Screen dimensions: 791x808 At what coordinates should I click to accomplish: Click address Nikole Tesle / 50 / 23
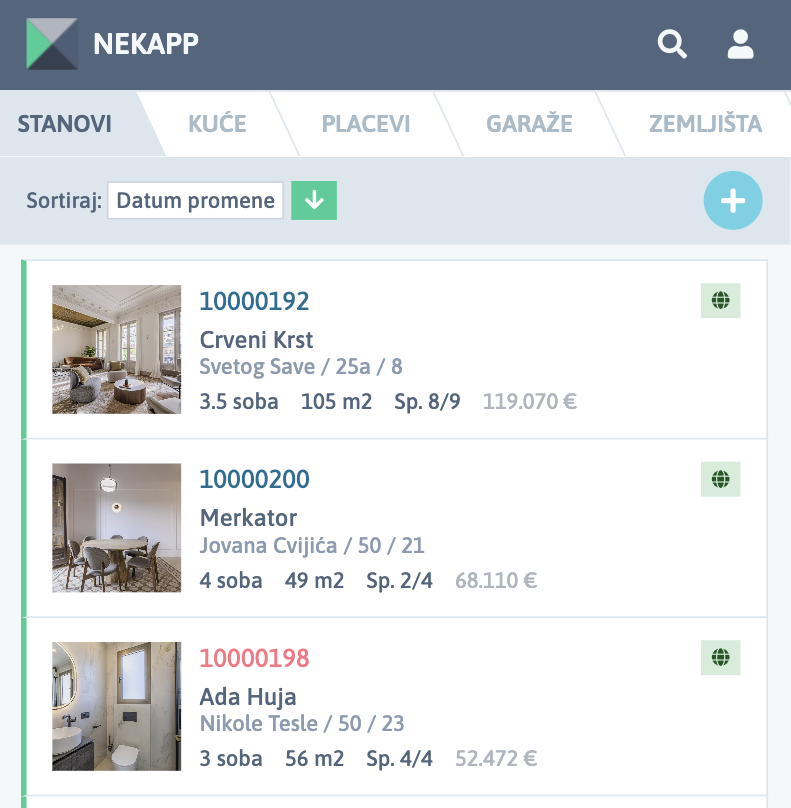[302, 724]
